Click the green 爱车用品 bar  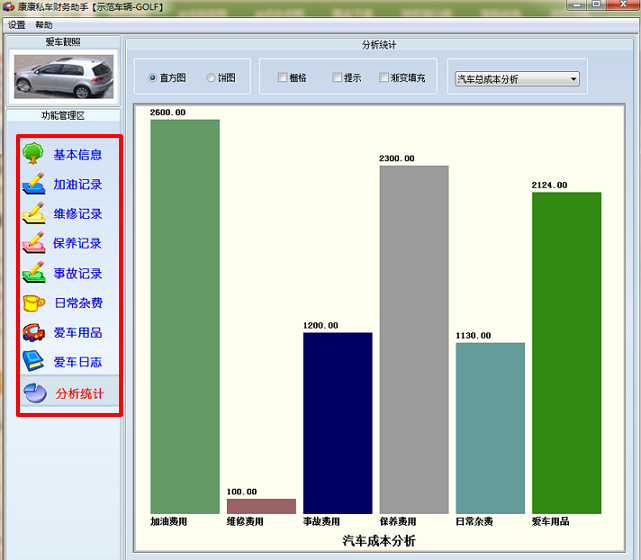pos(567,353)
